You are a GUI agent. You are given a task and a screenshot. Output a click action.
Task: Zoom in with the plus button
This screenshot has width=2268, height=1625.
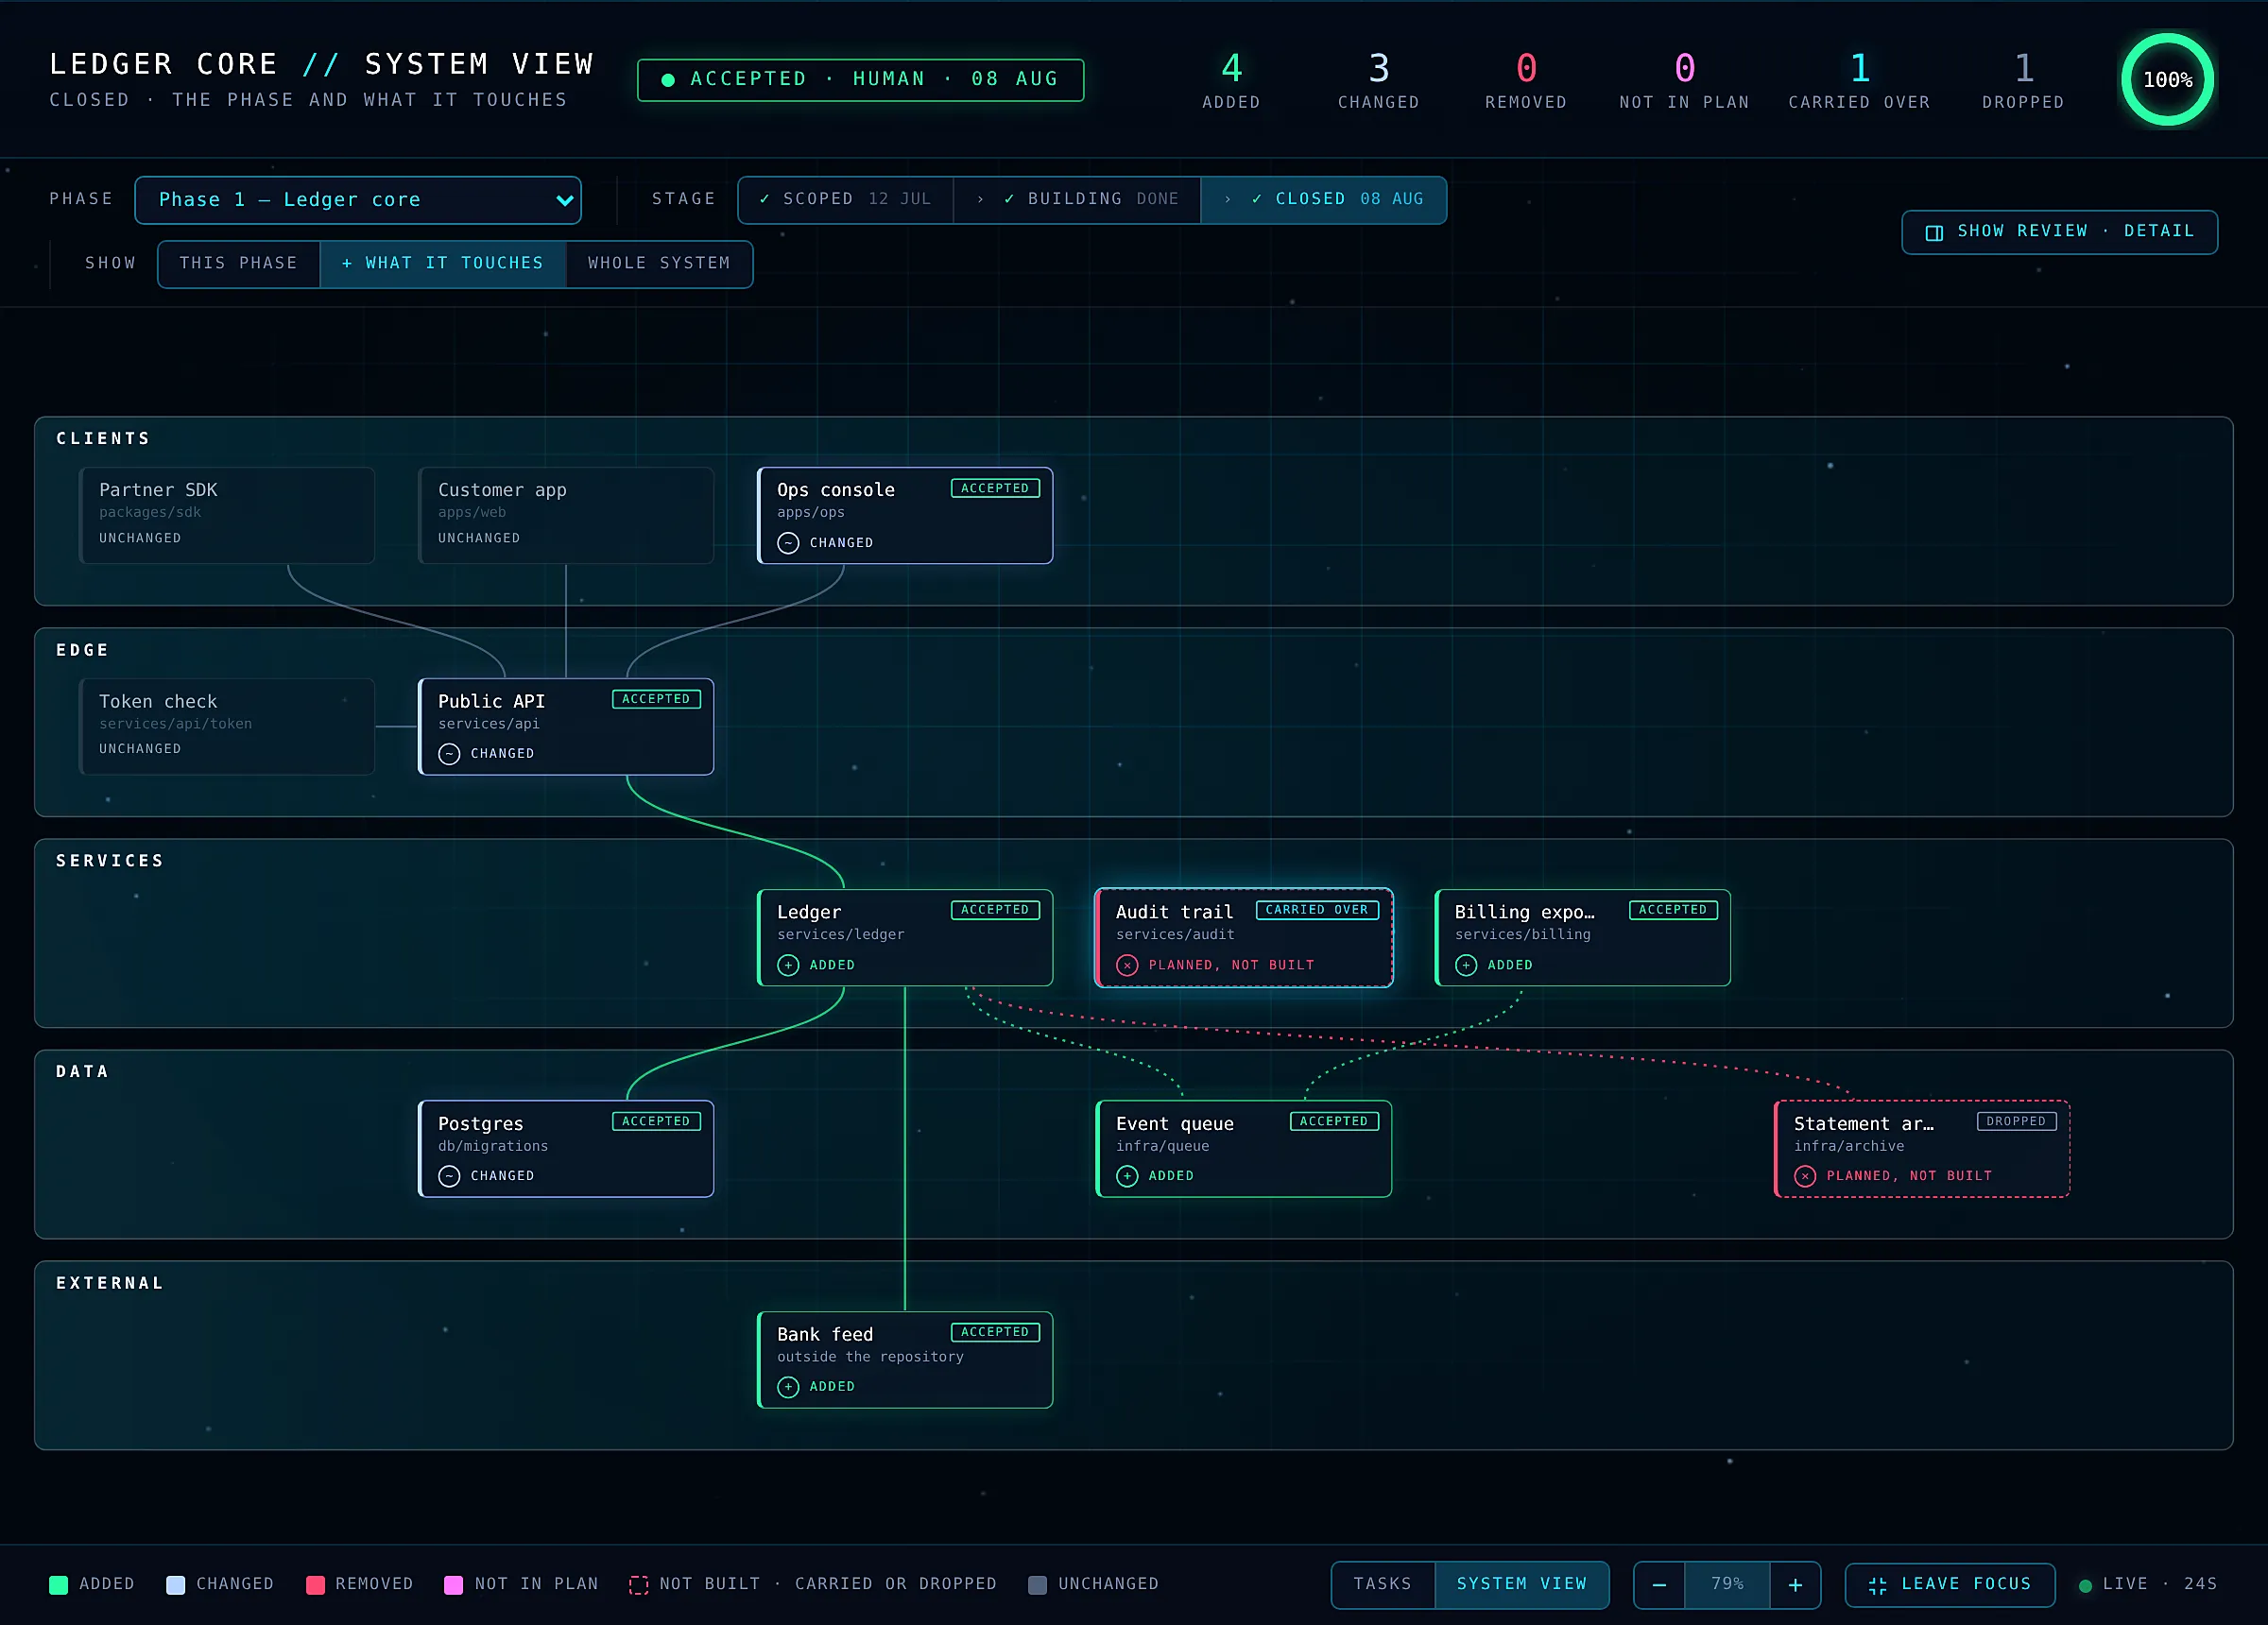pyautogui.click(x=1795, y=1585)
